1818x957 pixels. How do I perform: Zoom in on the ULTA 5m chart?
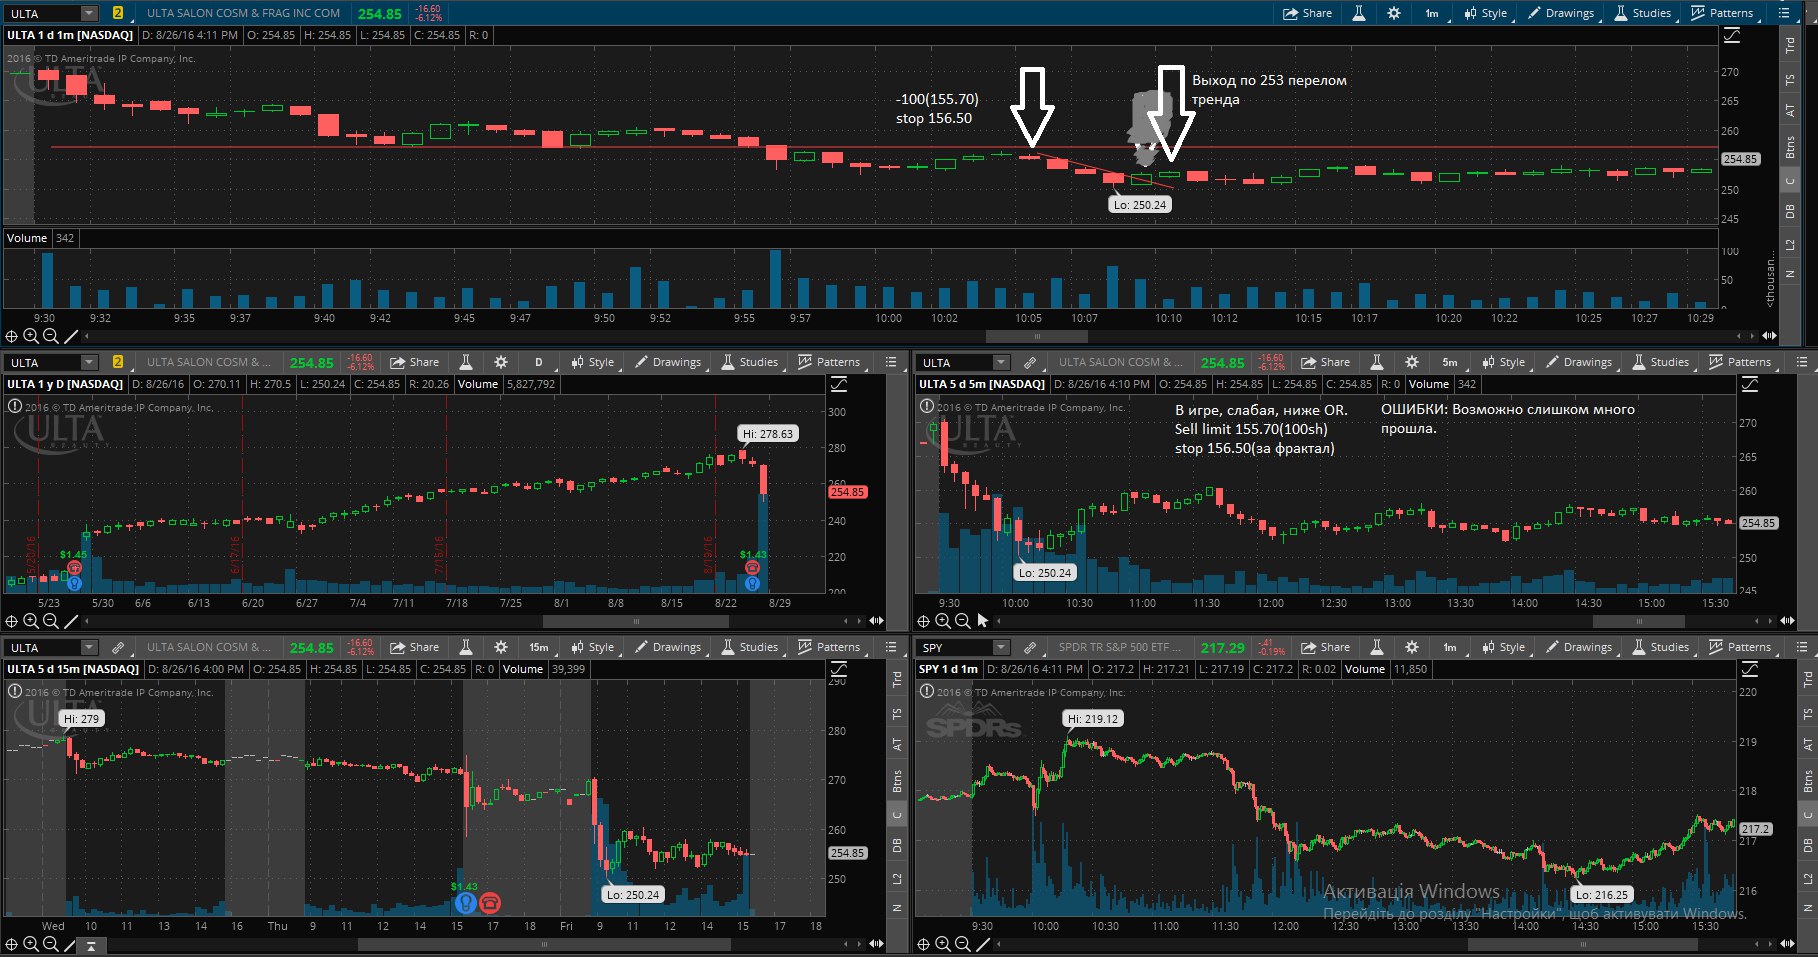coord(943,621)
